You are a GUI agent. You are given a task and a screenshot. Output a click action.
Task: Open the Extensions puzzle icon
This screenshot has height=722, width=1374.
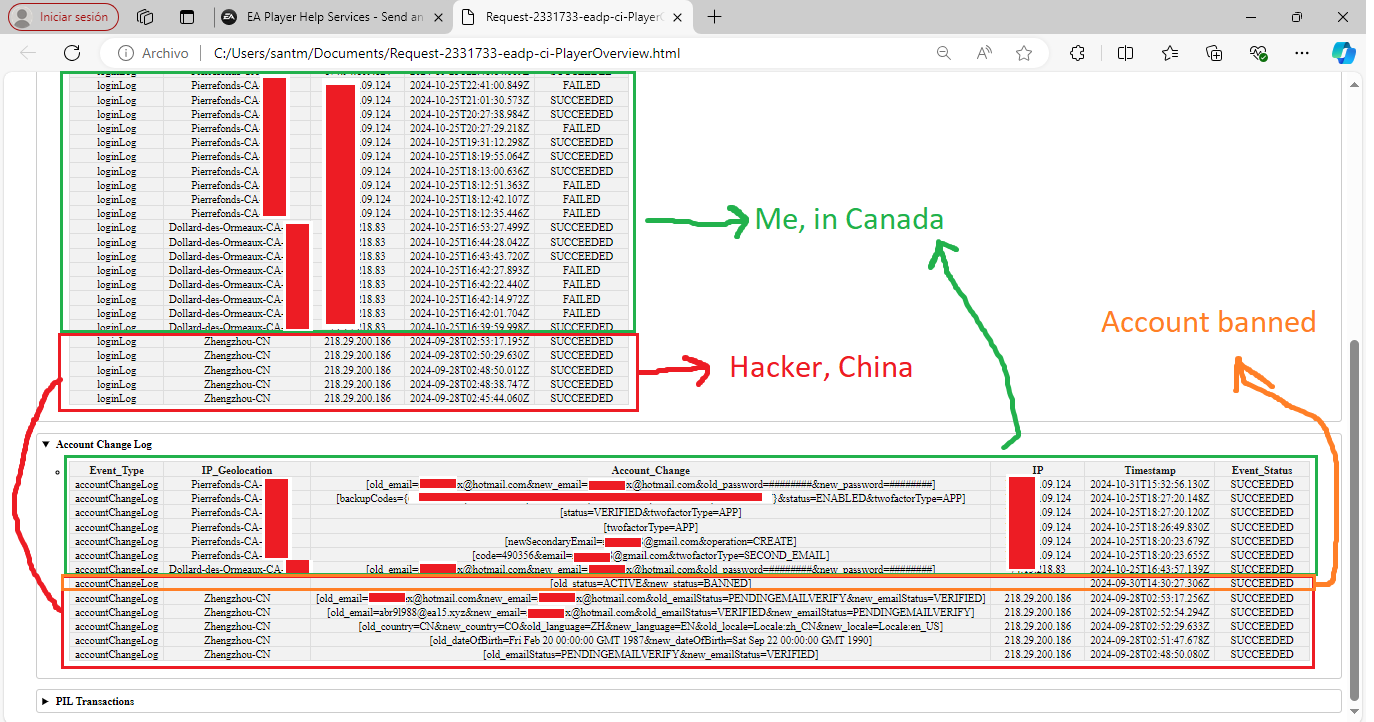click(1077, 53)
